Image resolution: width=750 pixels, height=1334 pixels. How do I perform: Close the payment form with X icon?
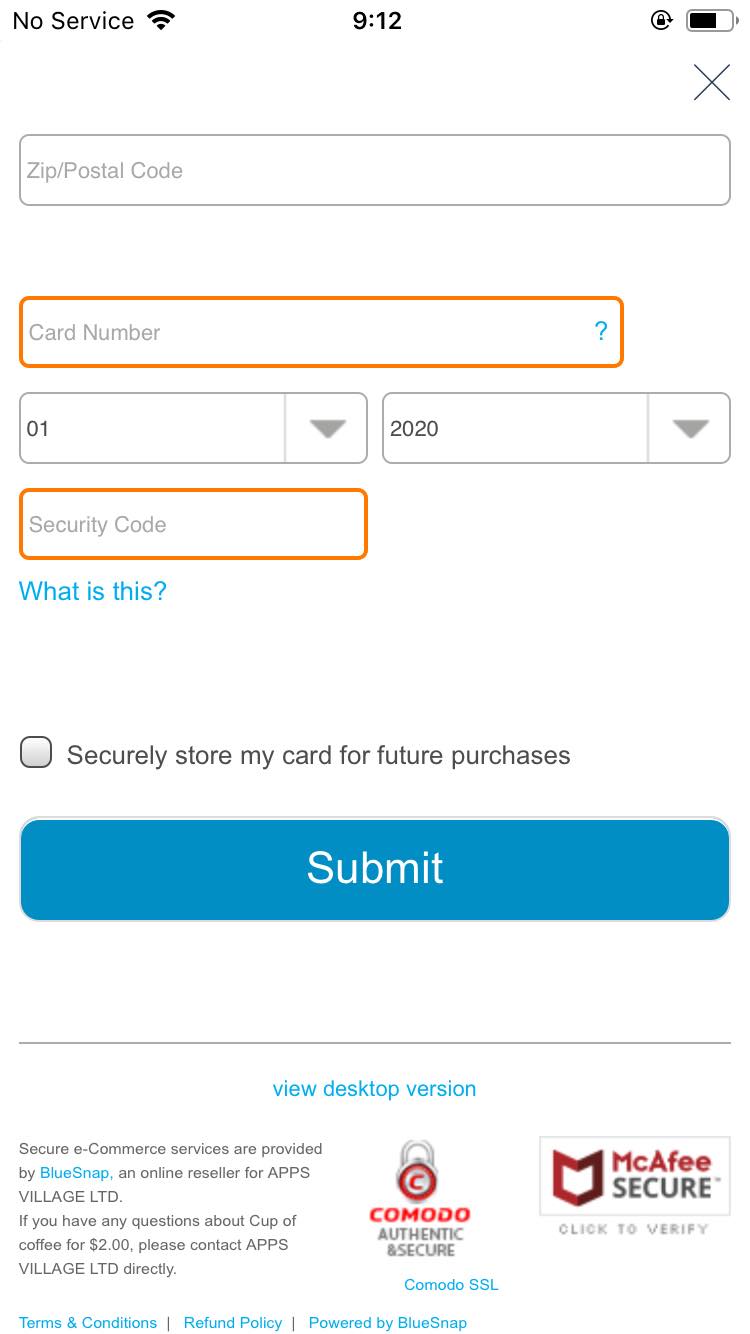[x=711, y=82]
